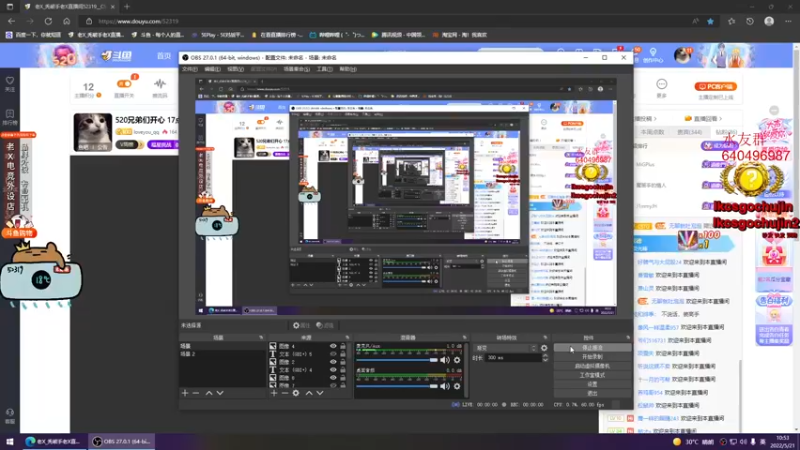Add a new source with plus icon
The height and width of the screenshot is (450, 800).
(x=274, y=393)
